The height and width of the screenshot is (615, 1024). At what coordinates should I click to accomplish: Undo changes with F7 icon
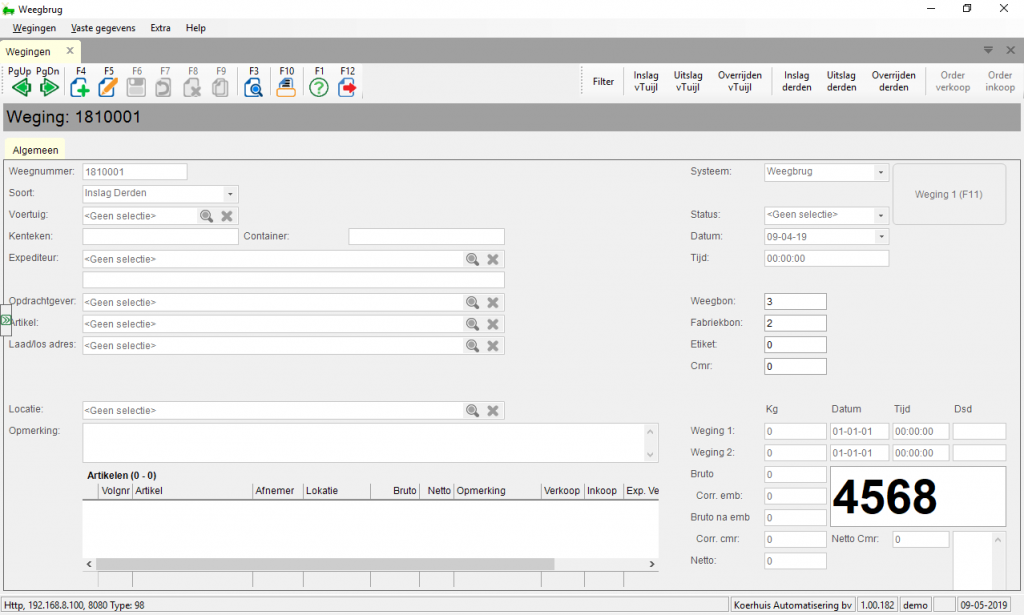click(x=163, y=87)
